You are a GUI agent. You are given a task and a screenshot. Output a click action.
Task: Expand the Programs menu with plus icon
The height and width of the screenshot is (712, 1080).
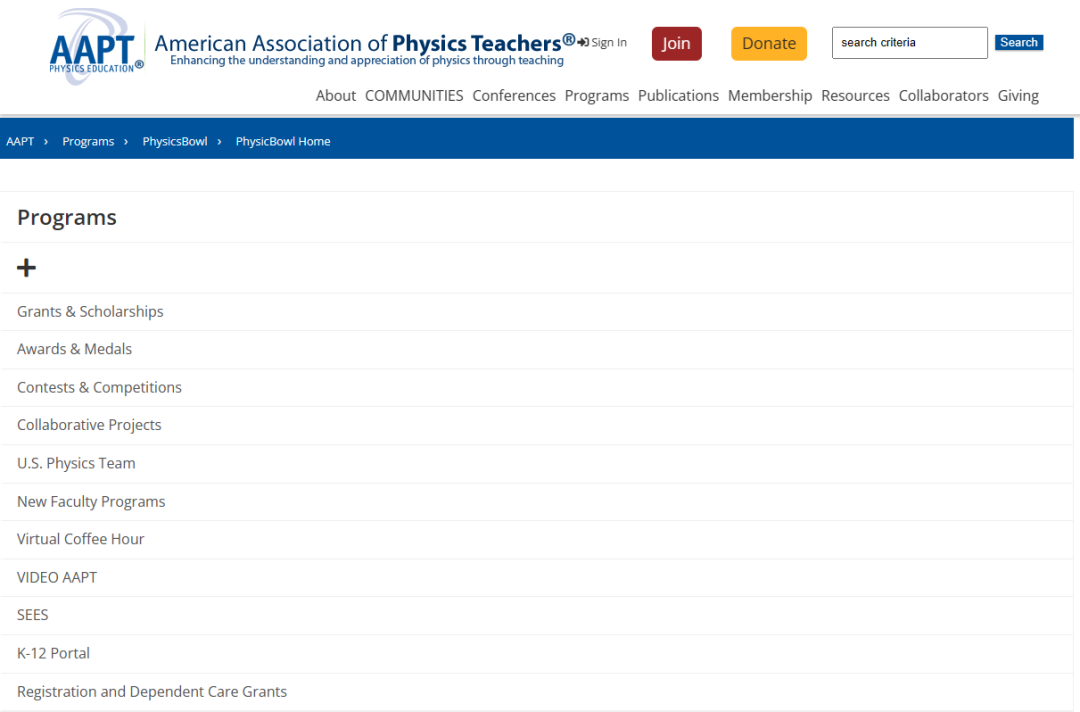coord(27,268)
